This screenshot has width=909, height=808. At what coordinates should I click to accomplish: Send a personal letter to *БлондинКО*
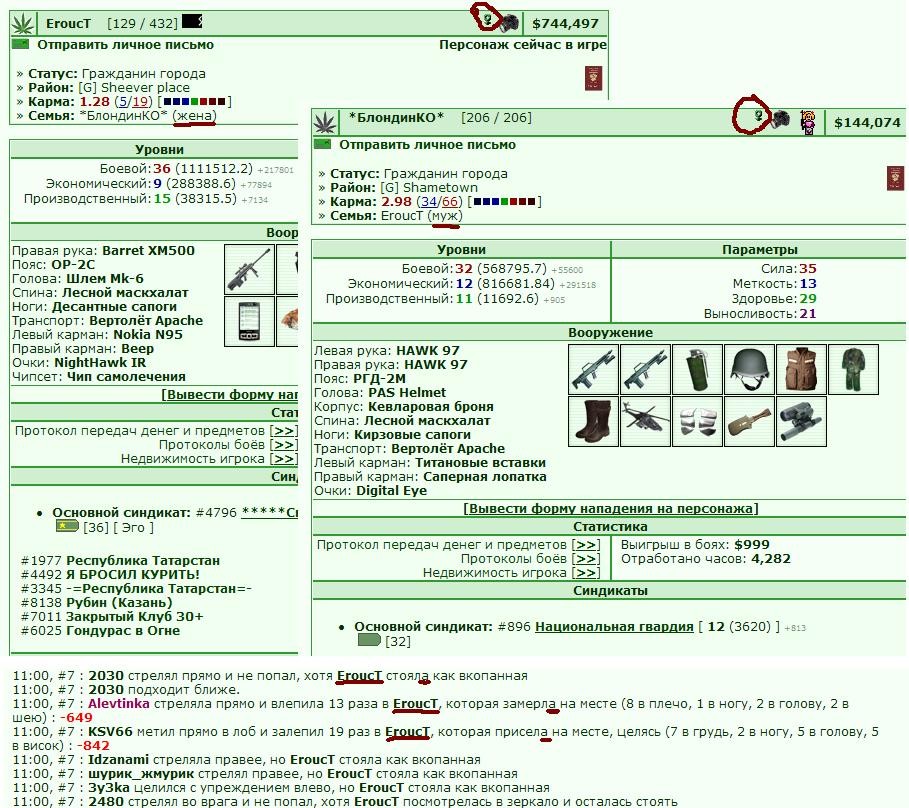(x=427, y=144)
